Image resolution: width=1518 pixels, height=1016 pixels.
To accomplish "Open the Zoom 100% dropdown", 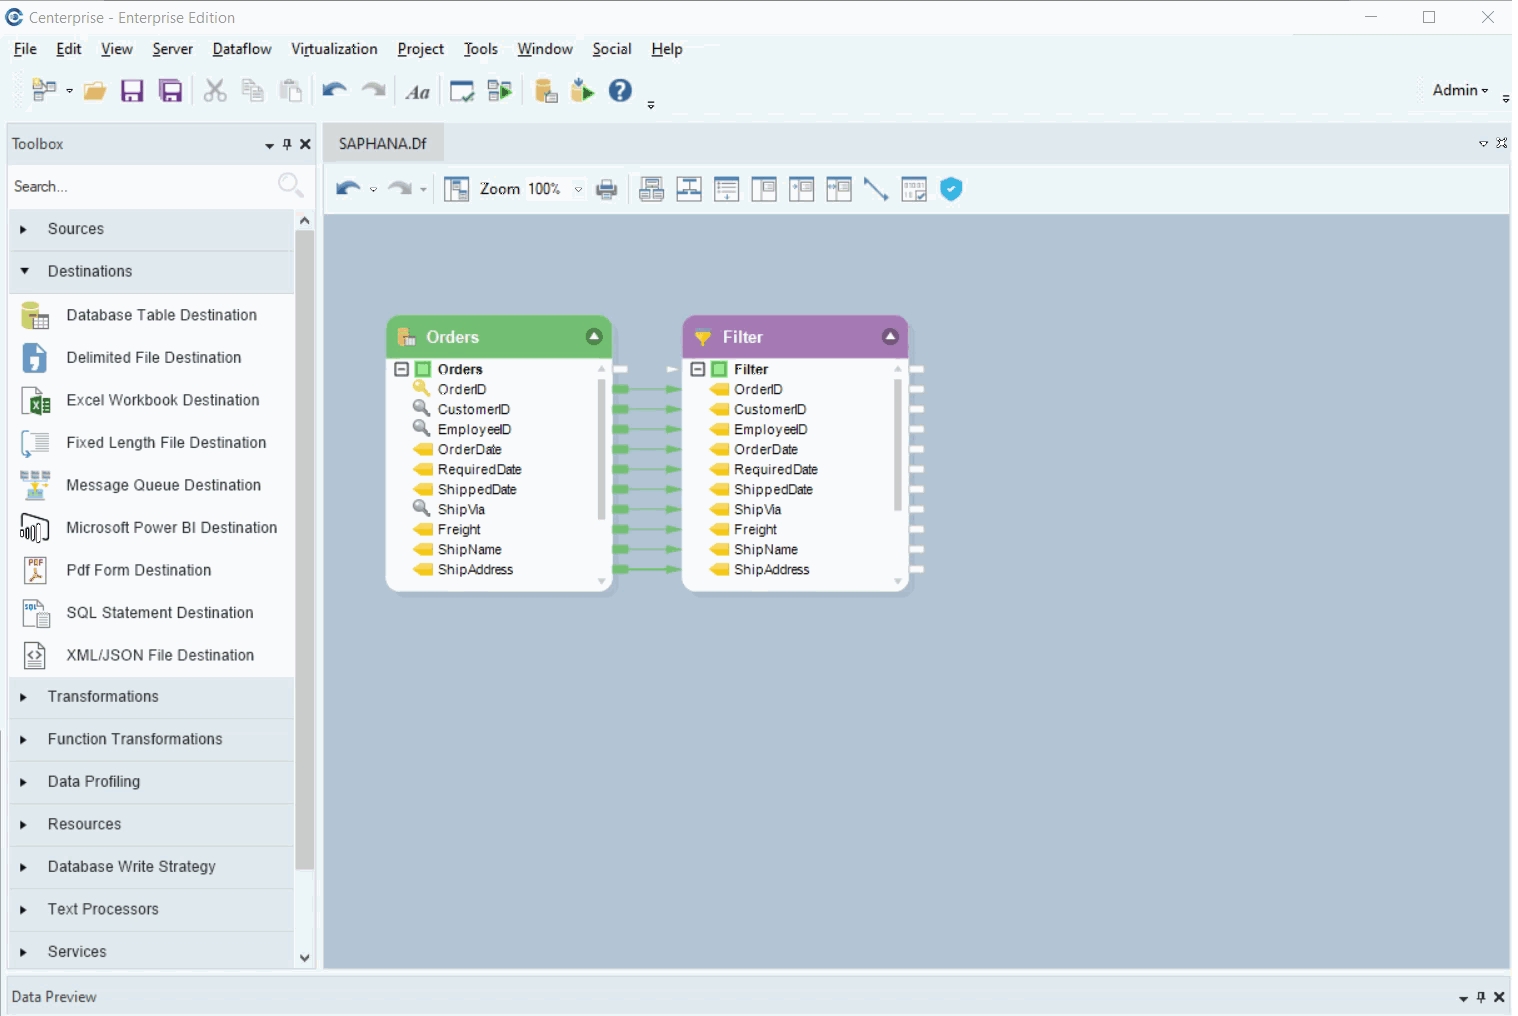I will point(578,189).
